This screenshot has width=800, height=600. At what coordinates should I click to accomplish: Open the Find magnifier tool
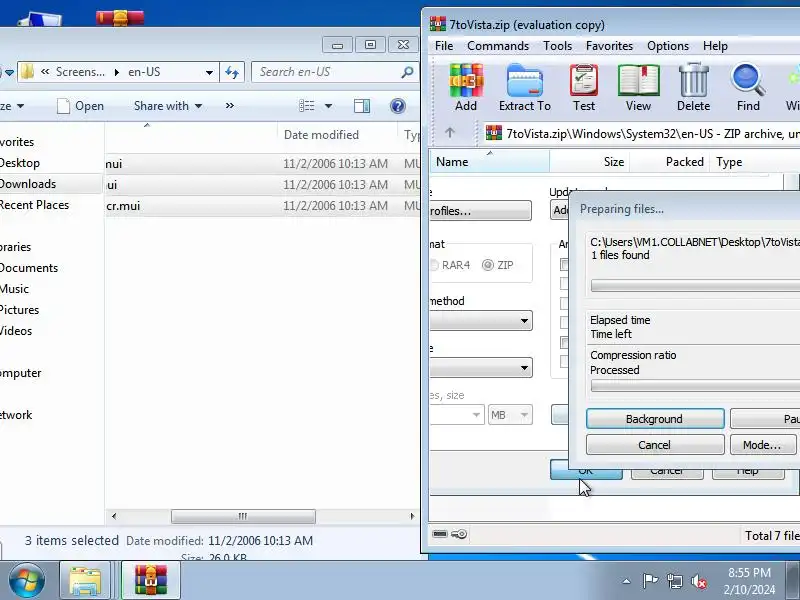pos(748,87)
